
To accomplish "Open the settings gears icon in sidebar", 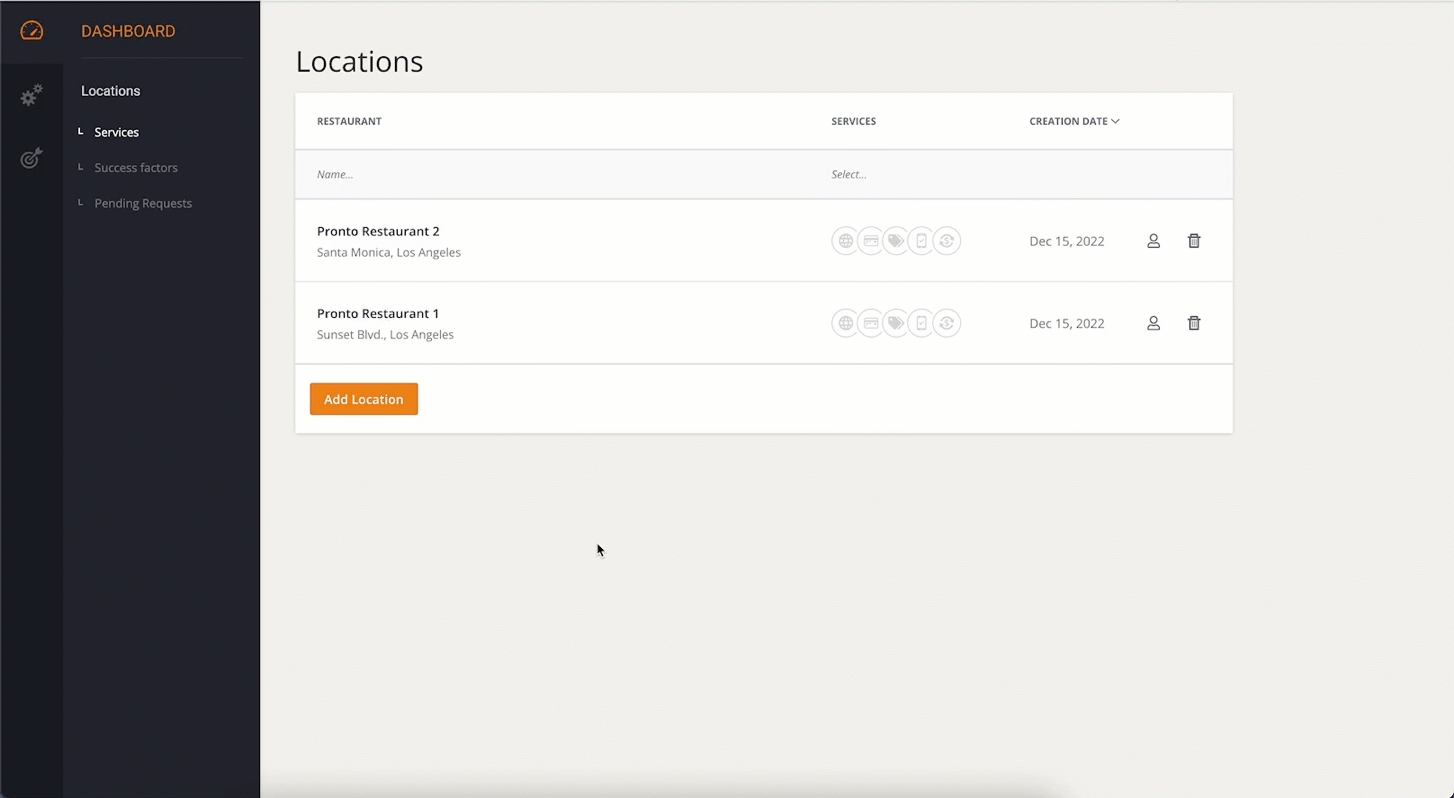I will pyautogui.click(x=32, y=95).
